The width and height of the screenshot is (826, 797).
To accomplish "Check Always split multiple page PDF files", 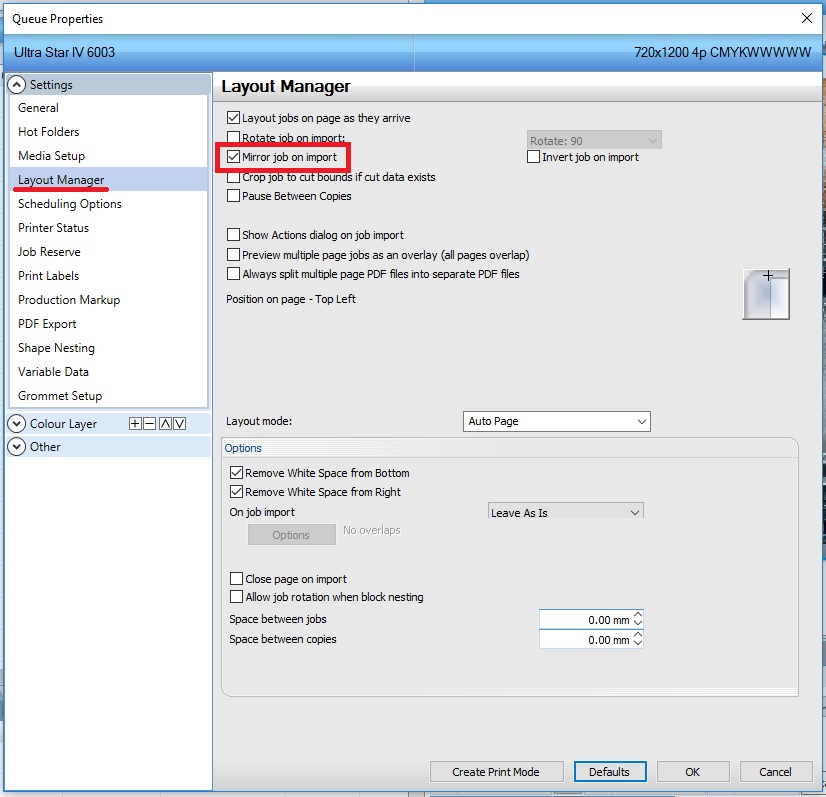I will coord(233,273).
